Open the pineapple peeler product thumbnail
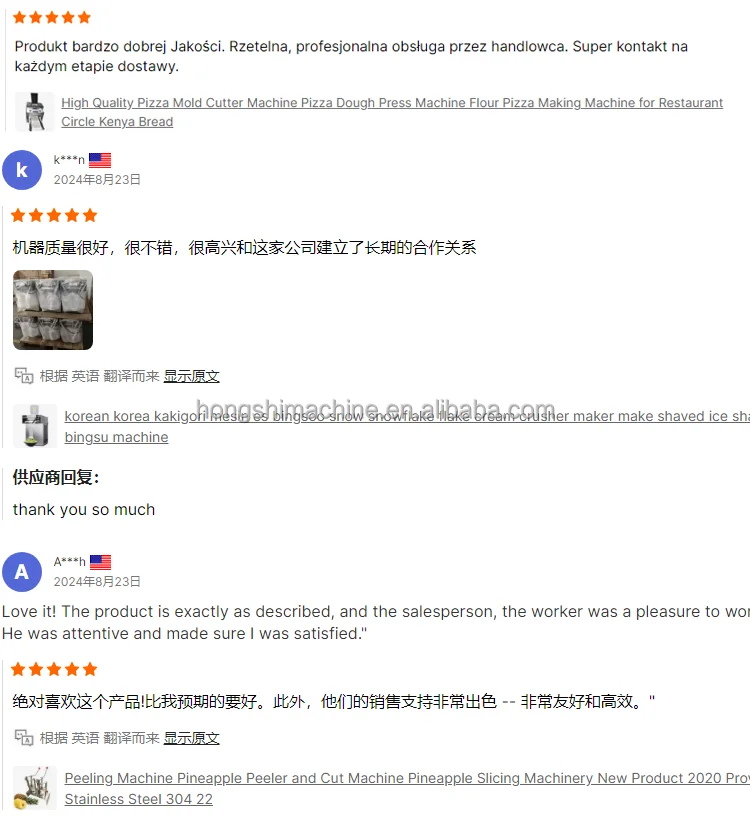Image resolution: width=750 pixels, height=822 pixels. coord(35,788)
